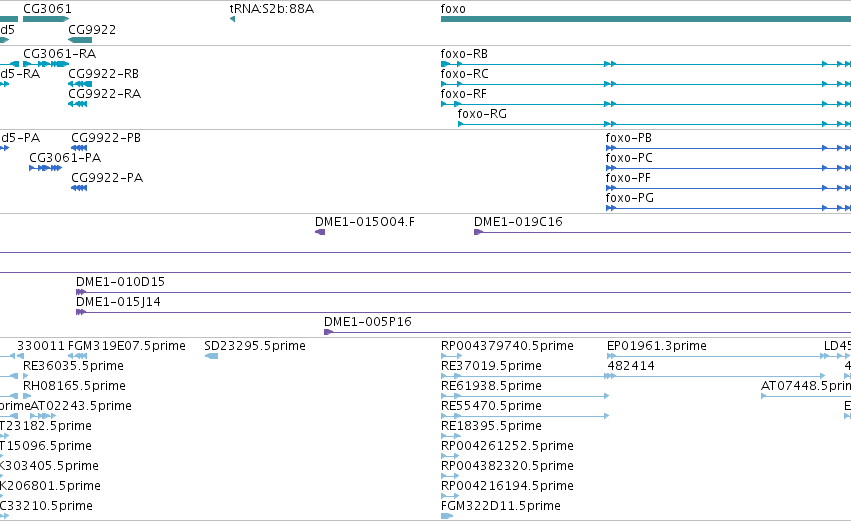
Task: Click the RP004261252.5prime EST label
Action: (507, 447)
